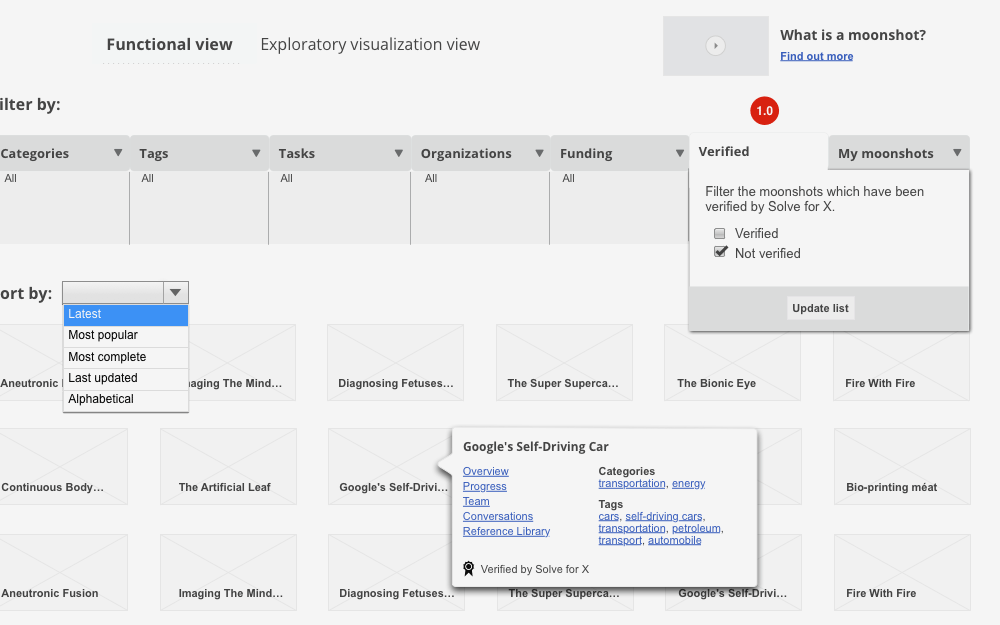Select the Bio-printing méat card
This screenshot has width=1000, height=625.
(x=901, y=467)
